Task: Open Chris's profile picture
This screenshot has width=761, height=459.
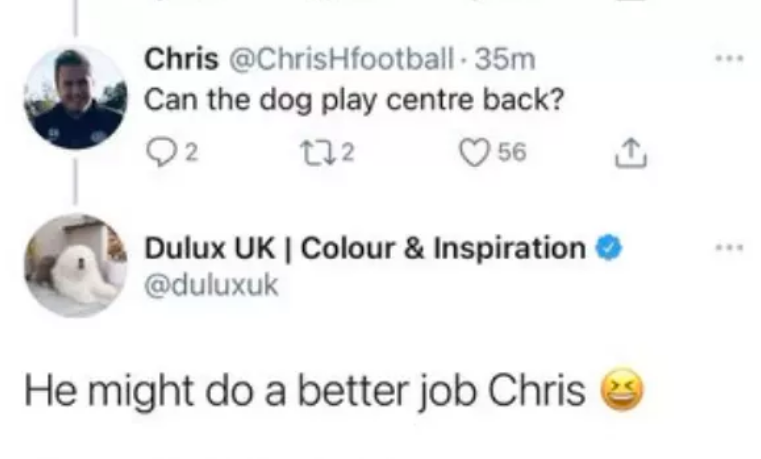Action: [x=75, y=97]
